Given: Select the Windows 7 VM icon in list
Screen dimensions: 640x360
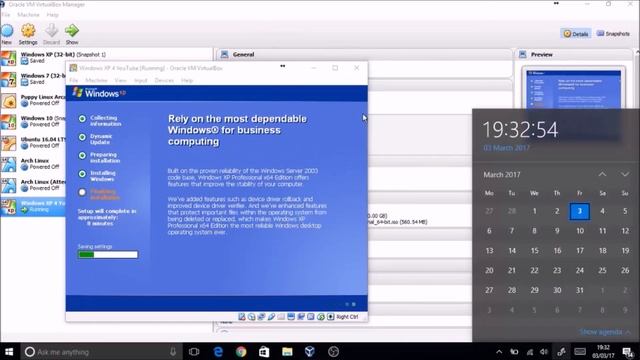Looking at the screenshot, I should pos(9,79).
